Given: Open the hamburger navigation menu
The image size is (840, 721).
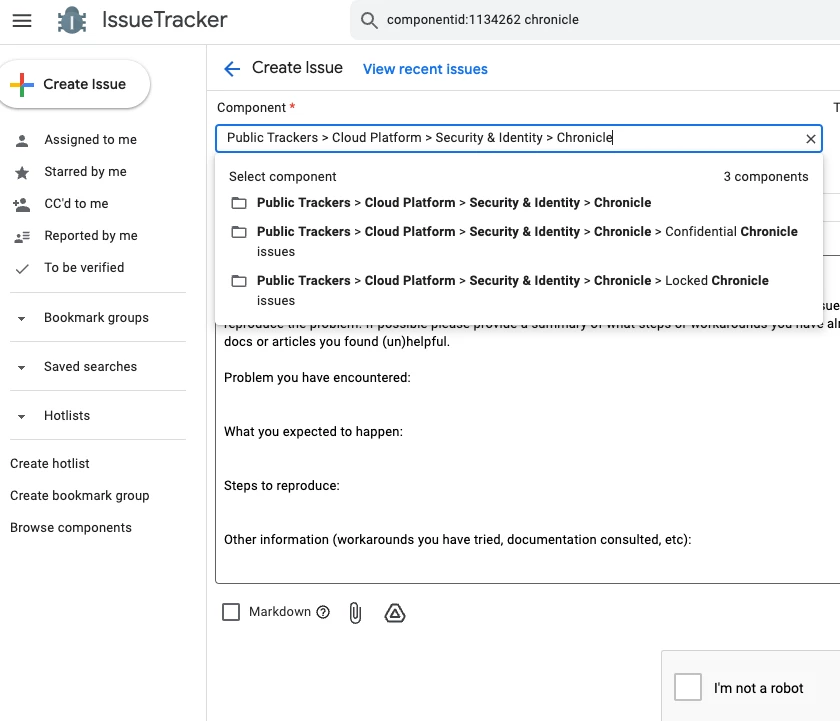Looking at the screenshot, I should (x=22, y=20).
